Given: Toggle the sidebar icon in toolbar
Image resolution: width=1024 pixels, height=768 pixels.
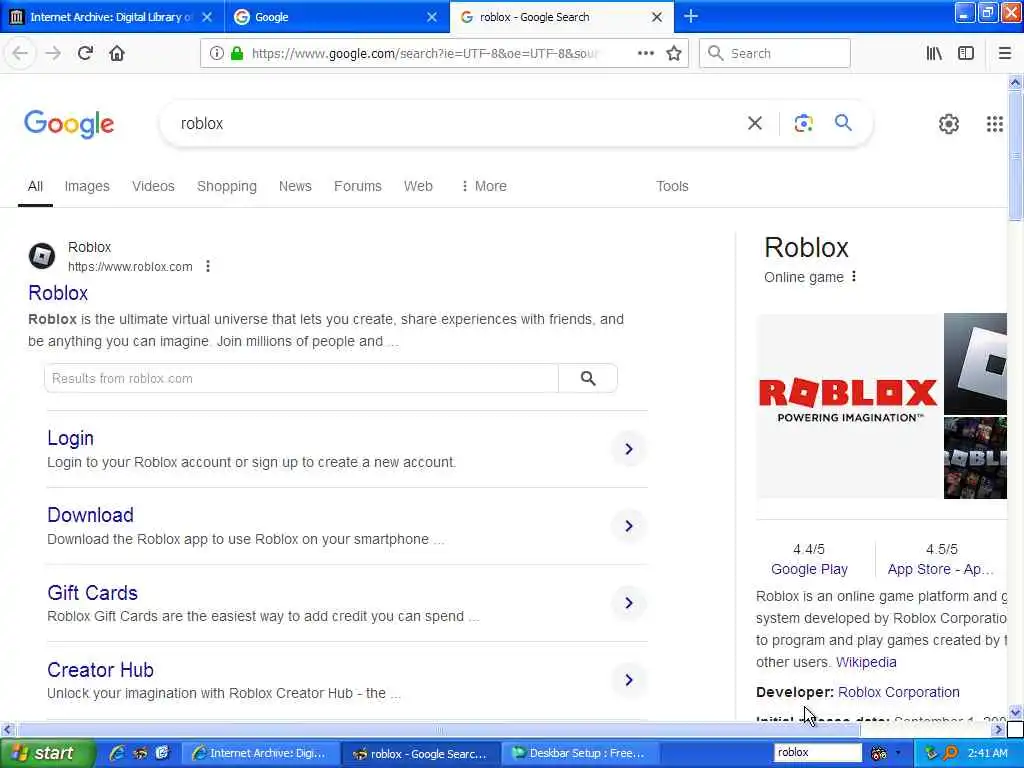Looking at the screenshot, I should [966, 53].
